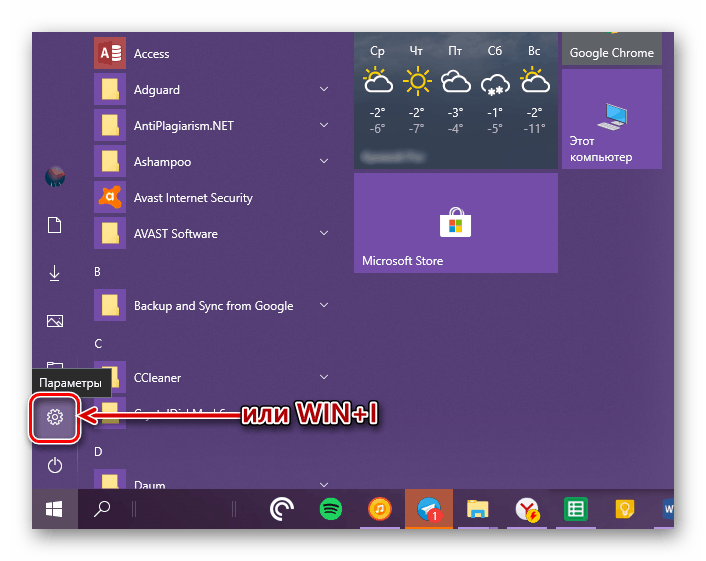
Task: Jump to letter D section header
Action: click(98, 452)
